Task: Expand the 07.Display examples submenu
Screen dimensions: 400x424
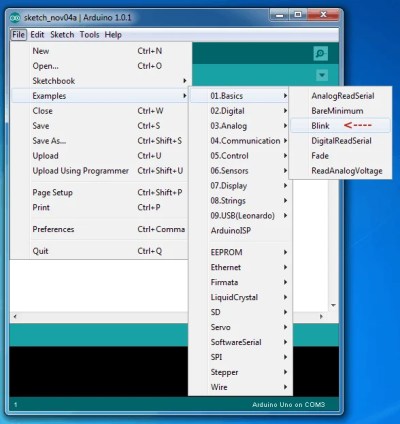Action: [241, 186]
